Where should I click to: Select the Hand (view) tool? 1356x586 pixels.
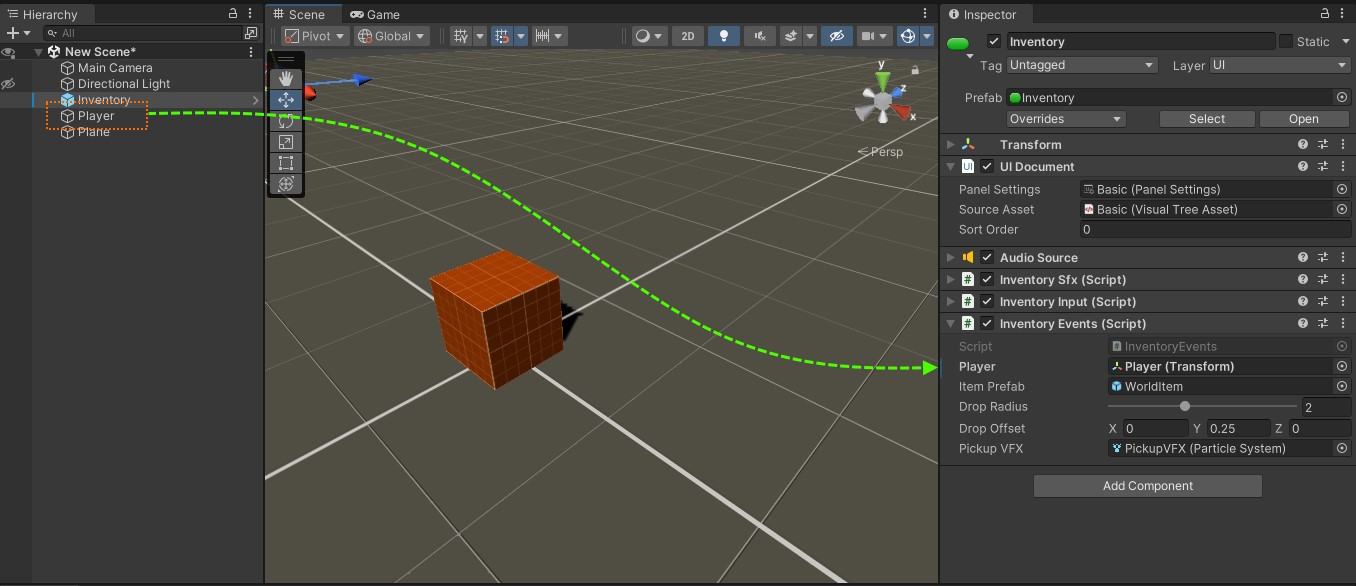tap(286, 78)
